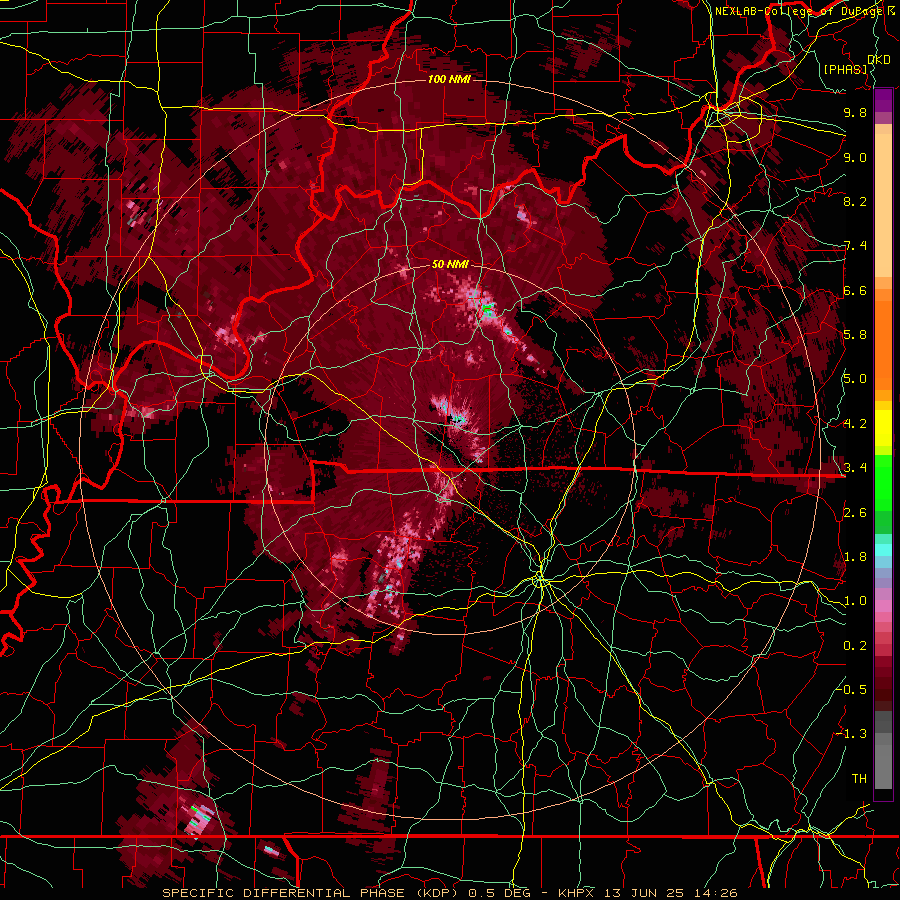Select the 7.4 legend value
This screenshot has width=900, height=900.
tap(855, 246)
